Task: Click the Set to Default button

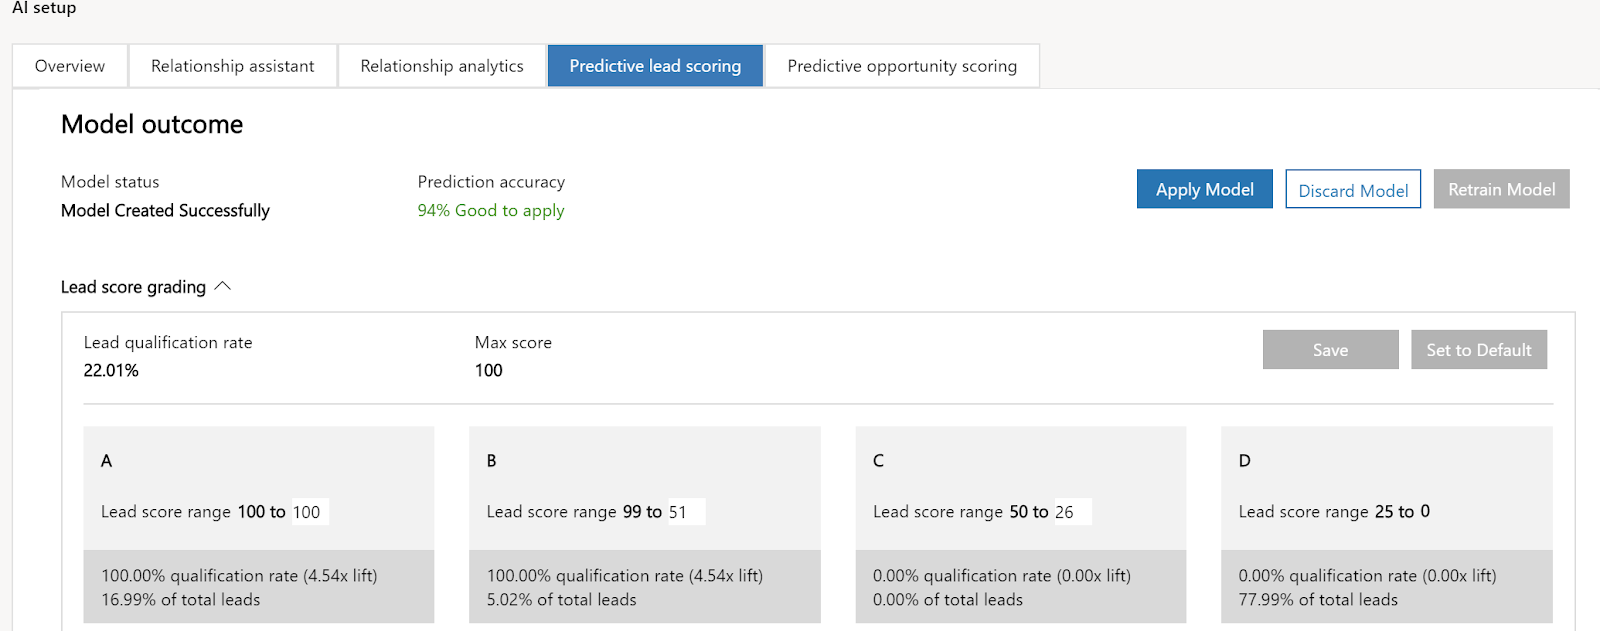Action: click(x=1478, y=350)
